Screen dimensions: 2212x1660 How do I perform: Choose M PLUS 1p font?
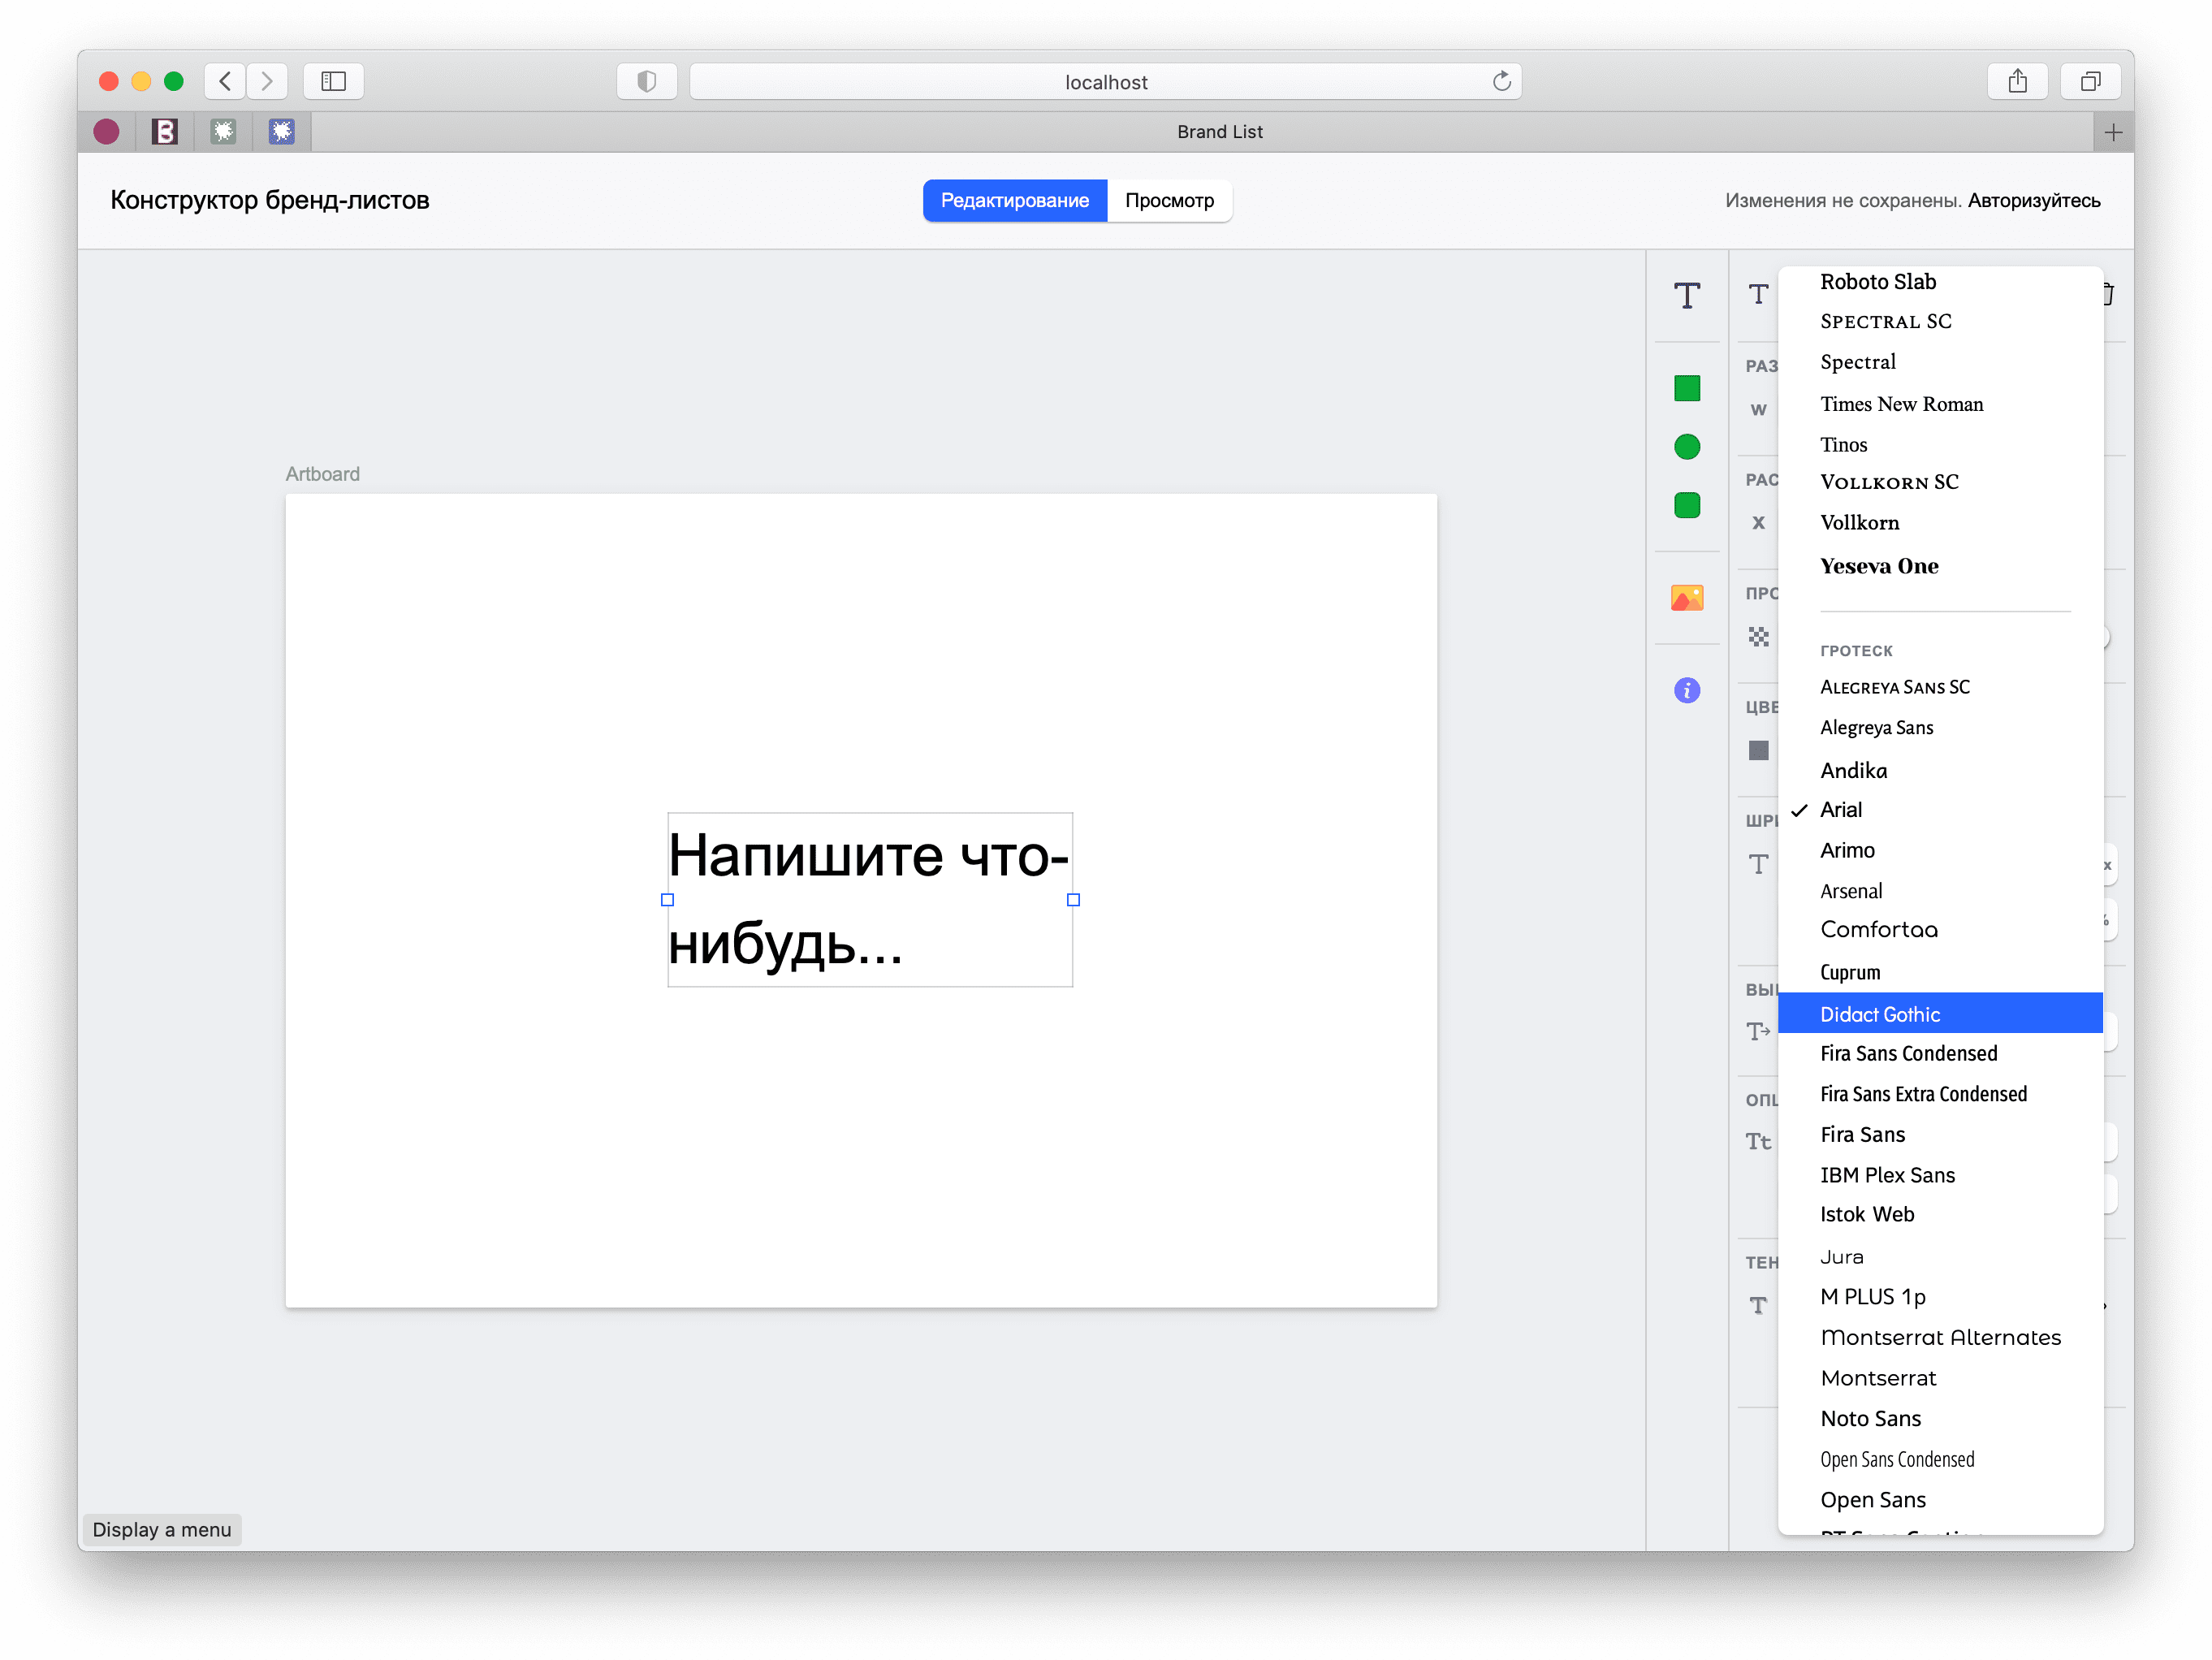[1940, 1297]
